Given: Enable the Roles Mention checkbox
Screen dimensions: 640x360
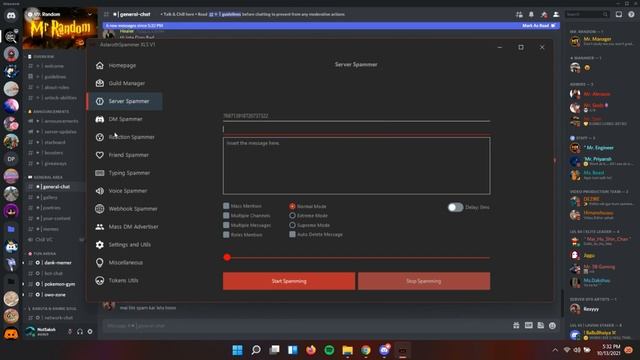Looking at the screenshot, I should [x=226, y=235].
